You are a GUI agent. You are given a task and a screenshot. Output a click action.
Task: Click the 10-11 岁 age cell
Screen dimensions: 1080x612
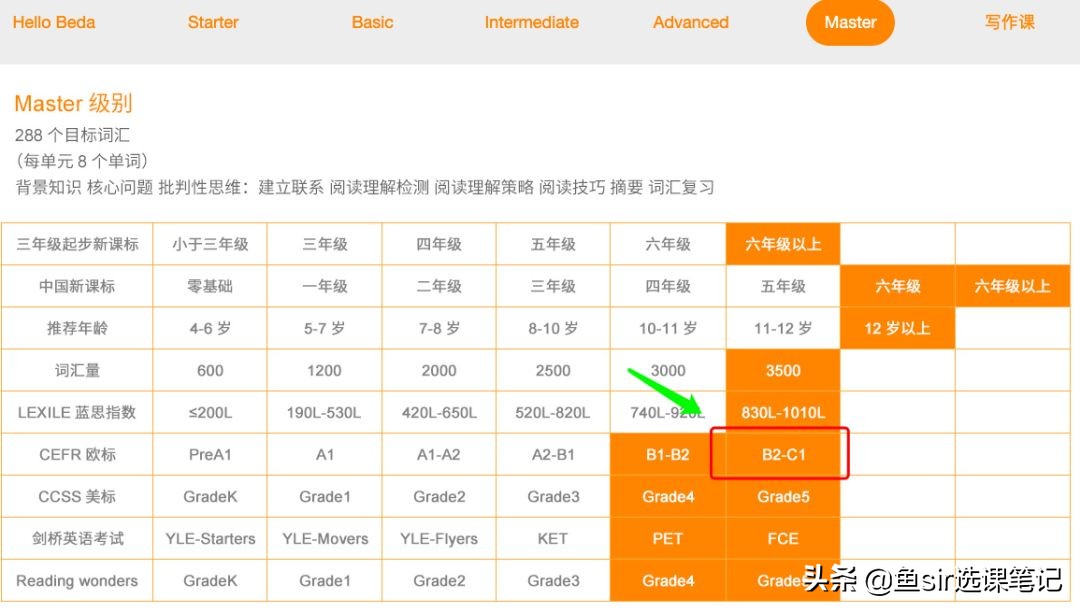pyautogui.click(x=667, y=328)
